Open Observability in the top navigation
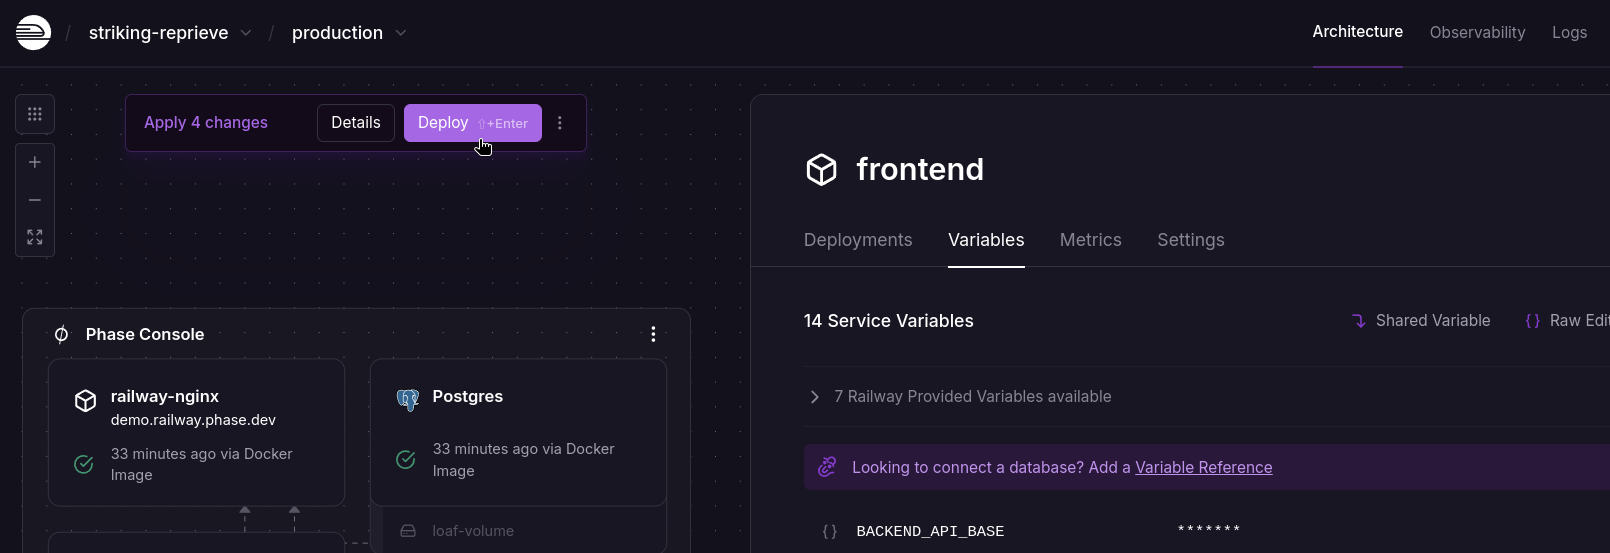 pyautogui.click(x=1477, y=33)
